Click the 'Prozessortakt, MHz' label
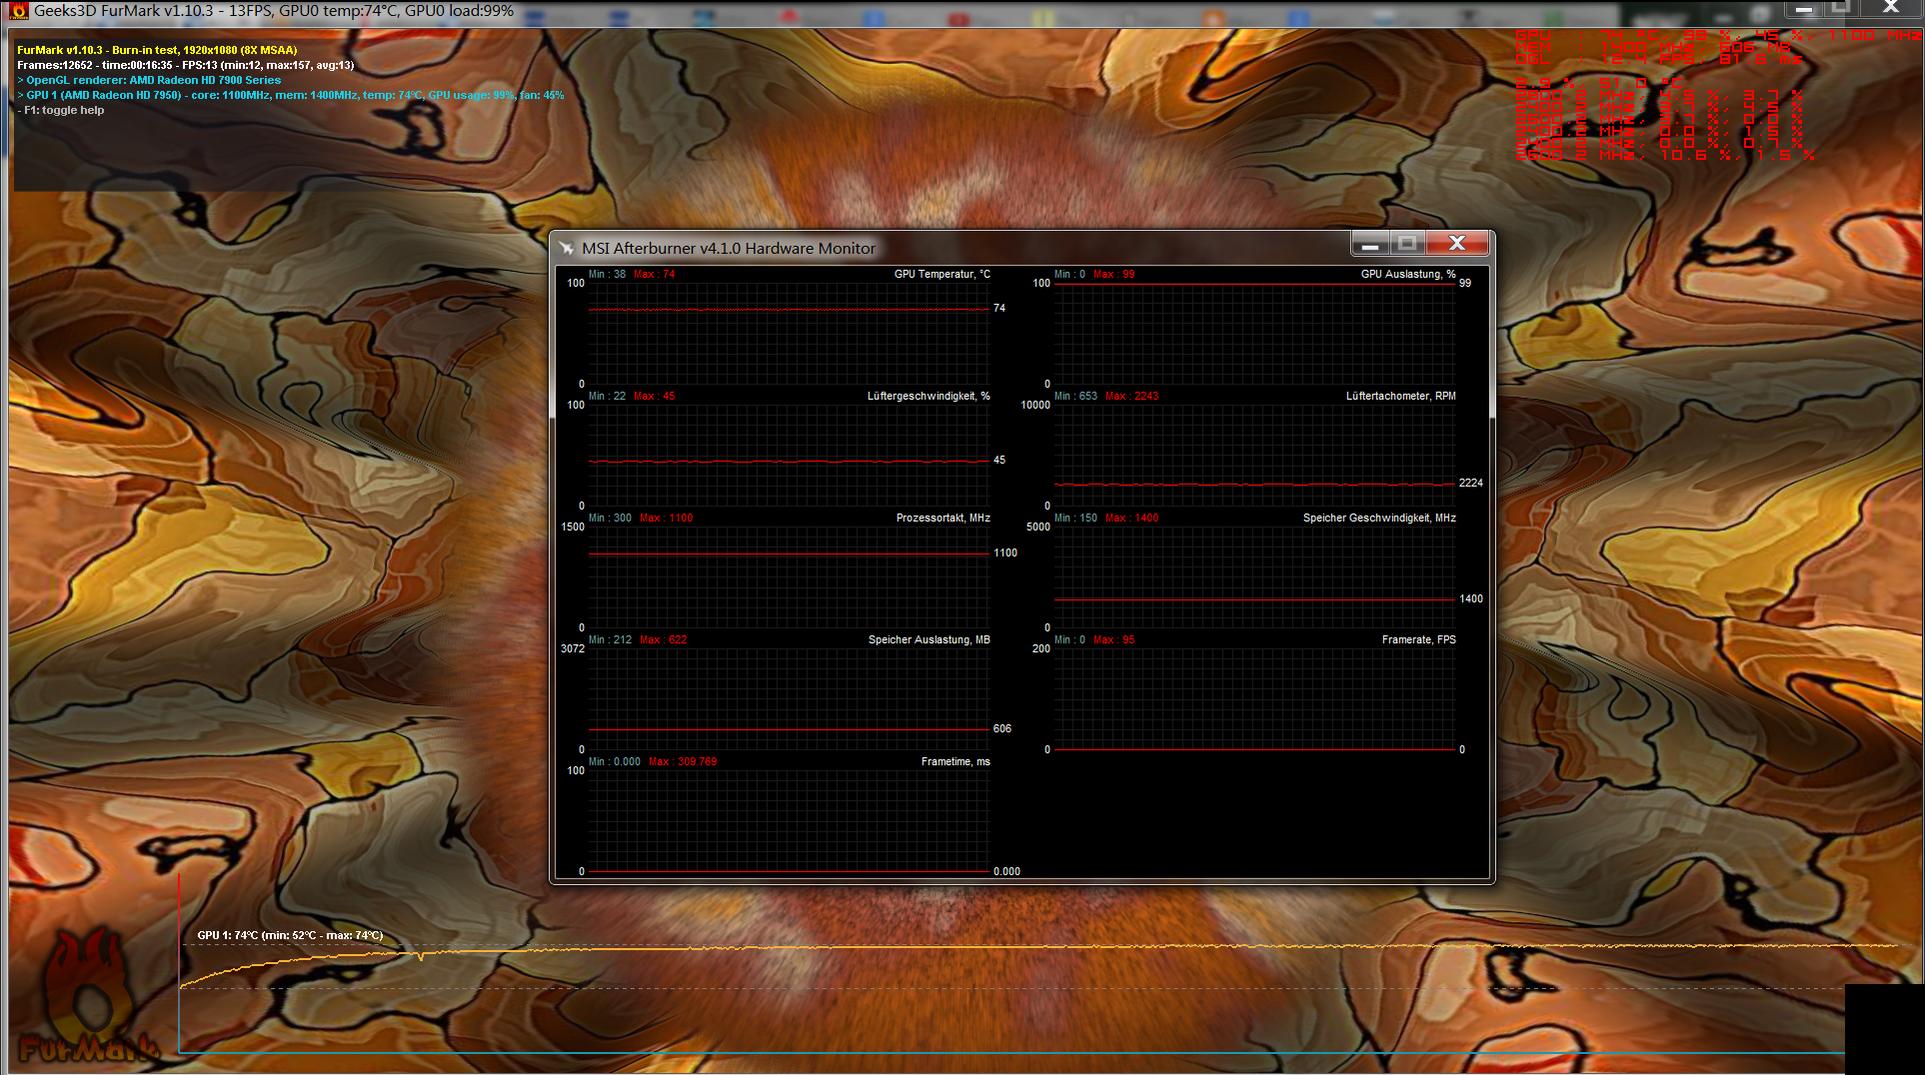 point(943,518)
